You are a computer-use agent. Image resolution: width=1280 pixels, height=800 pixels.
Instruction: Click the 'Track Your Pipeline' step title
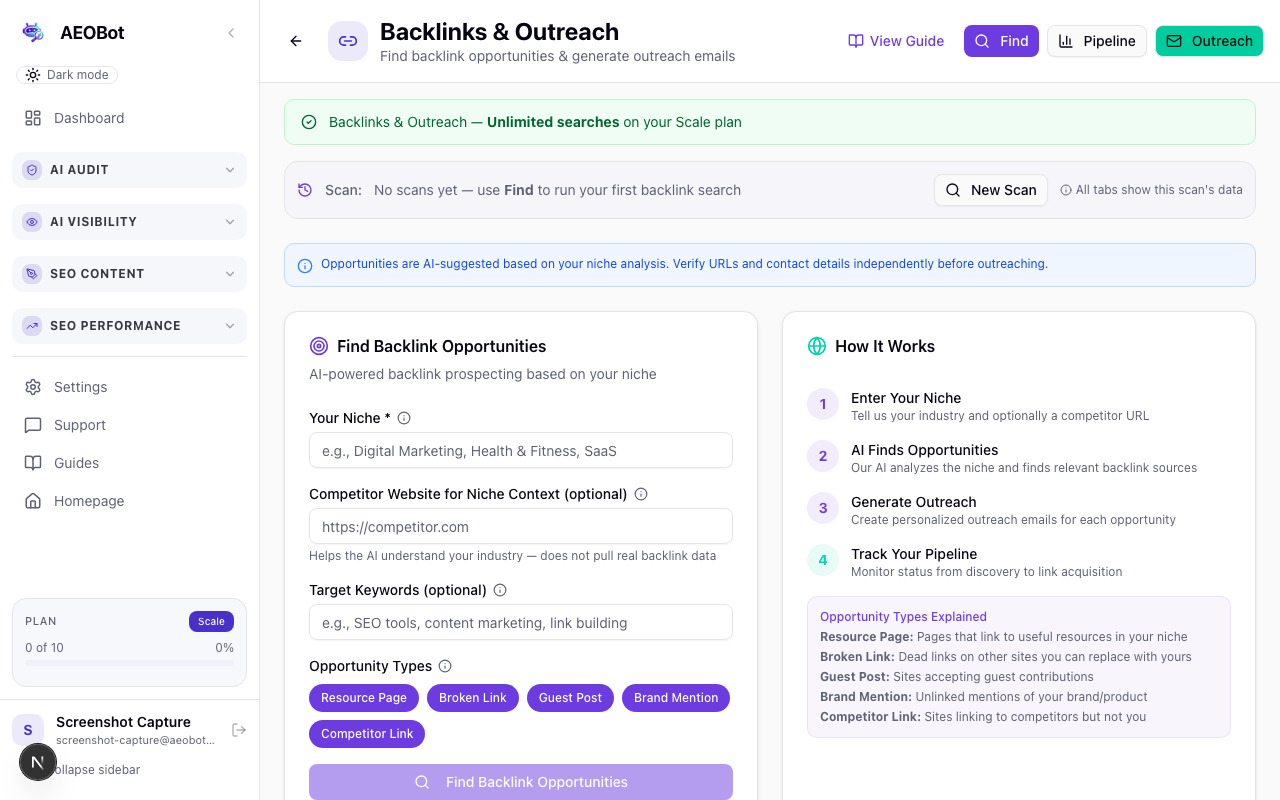tap(914, 554)
